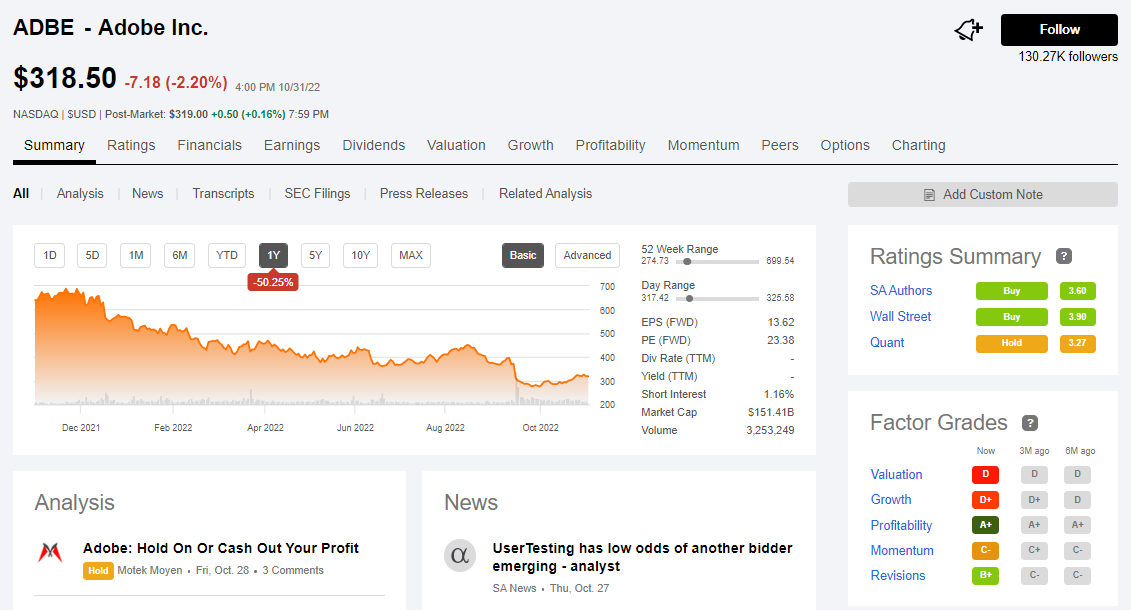Open Factor Grades help question mark
Image resolution: width=1131 pixels, height=610 pixels.
tap(1029, 423)
